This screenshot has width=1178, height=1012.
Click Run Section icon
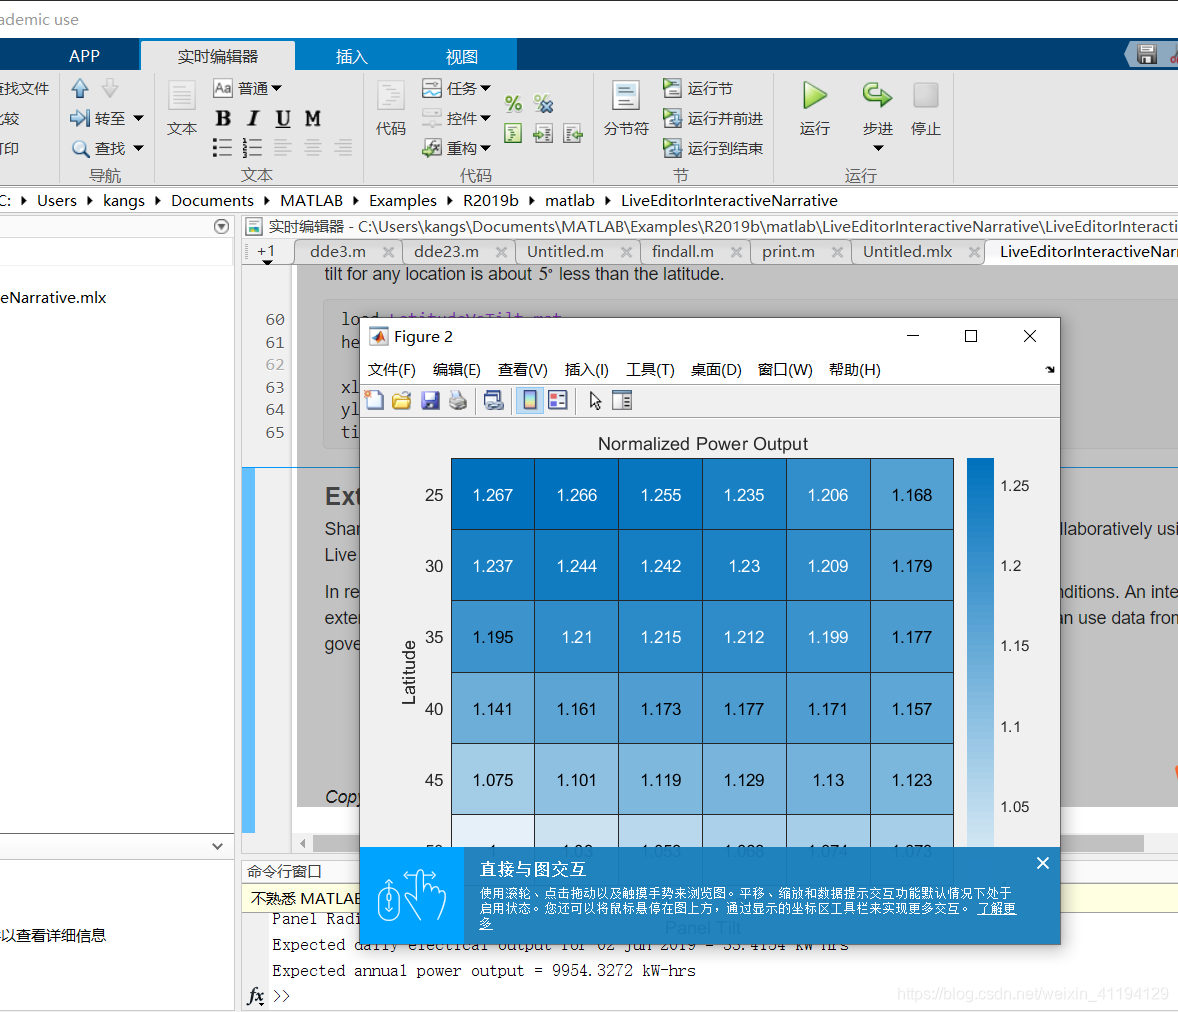672,88
